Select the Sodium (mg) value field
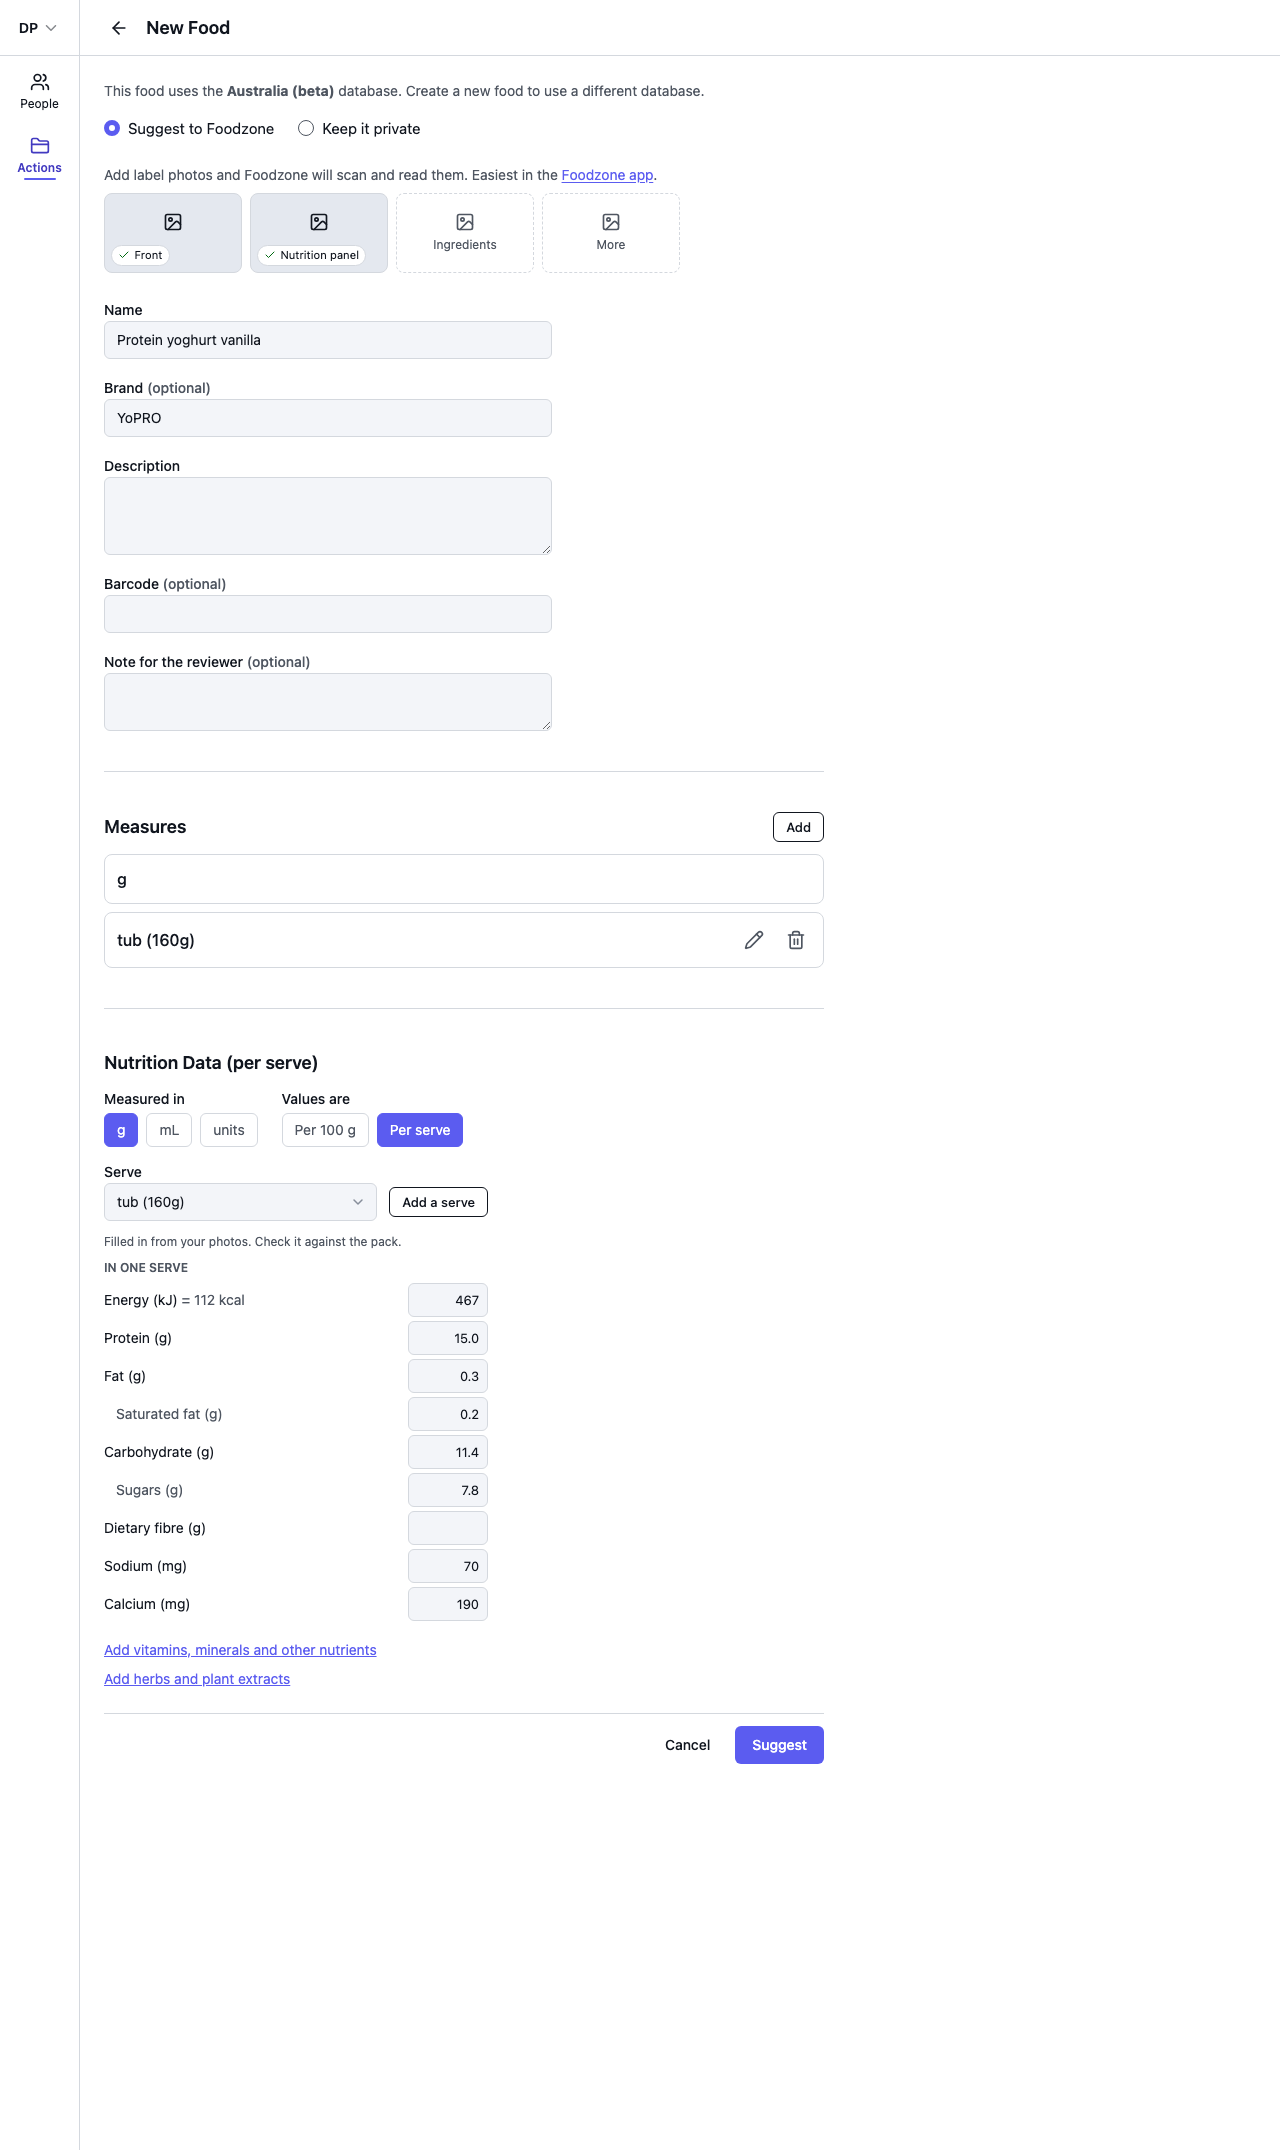Screen dimensions: 1280x2150 pyautogui.click(x=448, y=1566)
